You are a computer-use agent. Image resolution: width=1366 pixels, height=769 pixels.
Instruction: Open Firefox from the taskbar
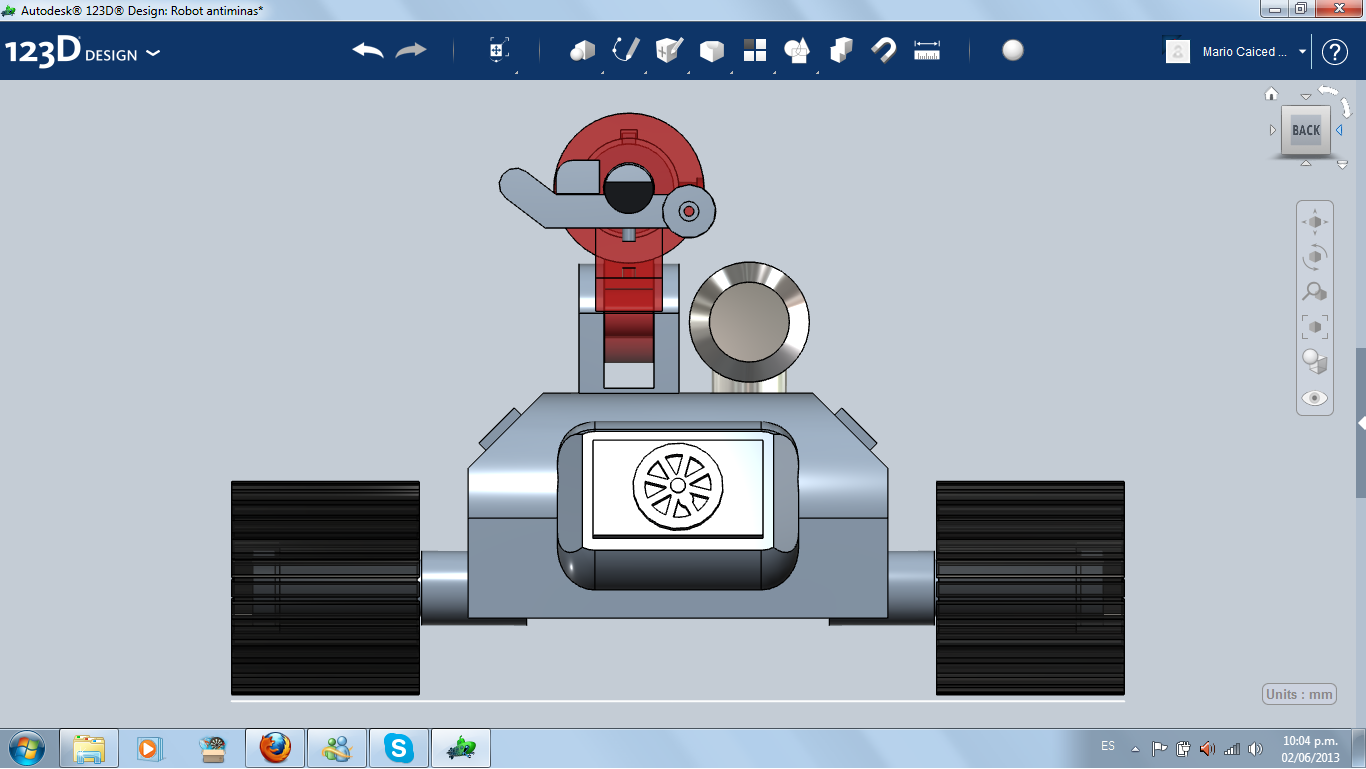pyautogui.click(x=274, y=748)
